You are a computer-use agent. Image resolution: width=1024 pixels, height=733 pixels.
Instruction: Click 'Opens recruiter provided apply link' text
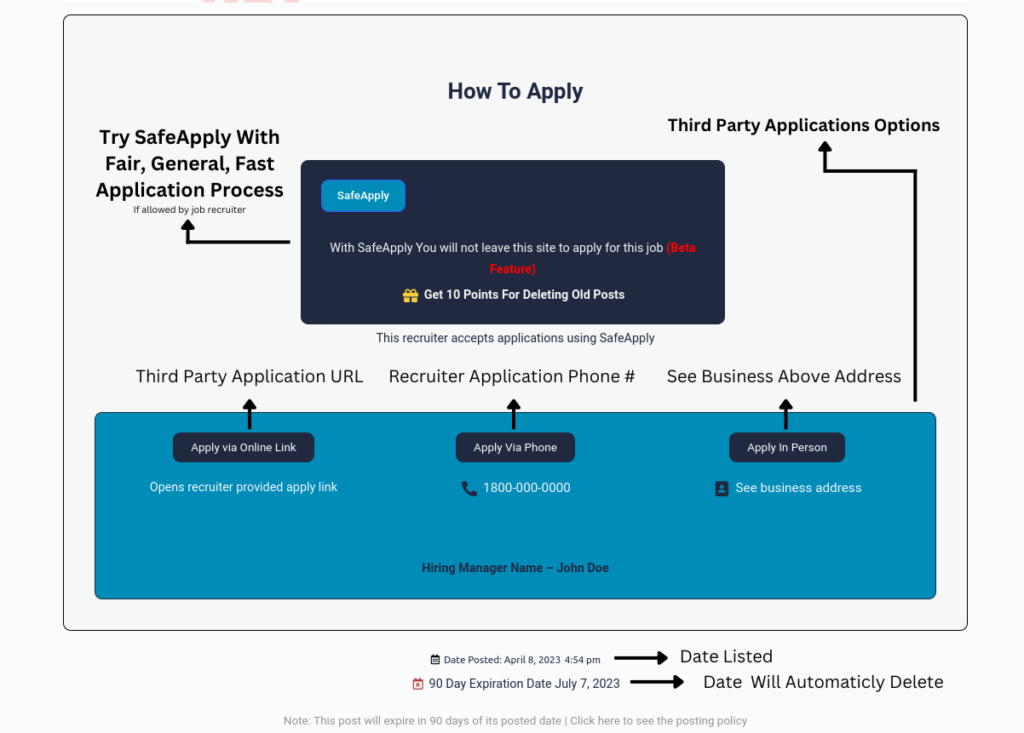click(x=243, y=487)
